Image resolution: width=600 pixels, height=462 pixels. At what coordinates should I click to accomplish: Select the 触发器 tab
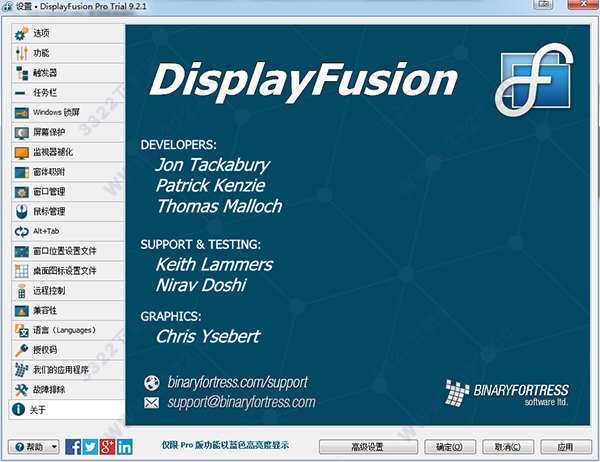click(68, 73)
